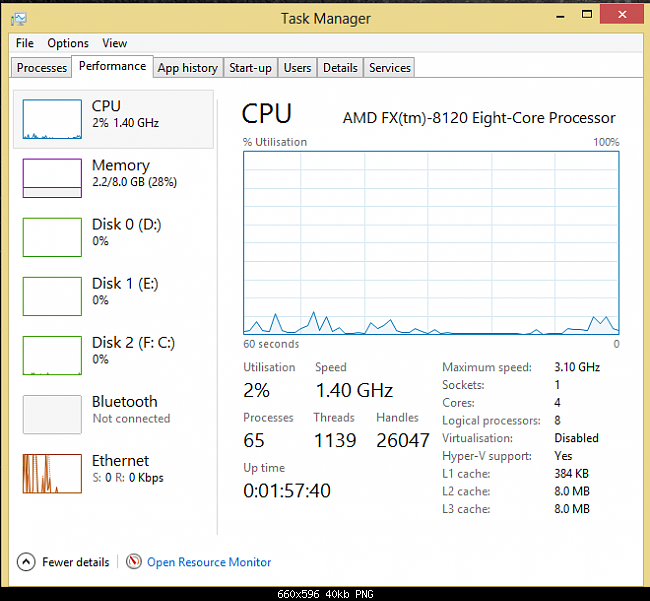Select the Memory usage graph thumbnail
Screen dimensions: 650x601
pos(52,178)
